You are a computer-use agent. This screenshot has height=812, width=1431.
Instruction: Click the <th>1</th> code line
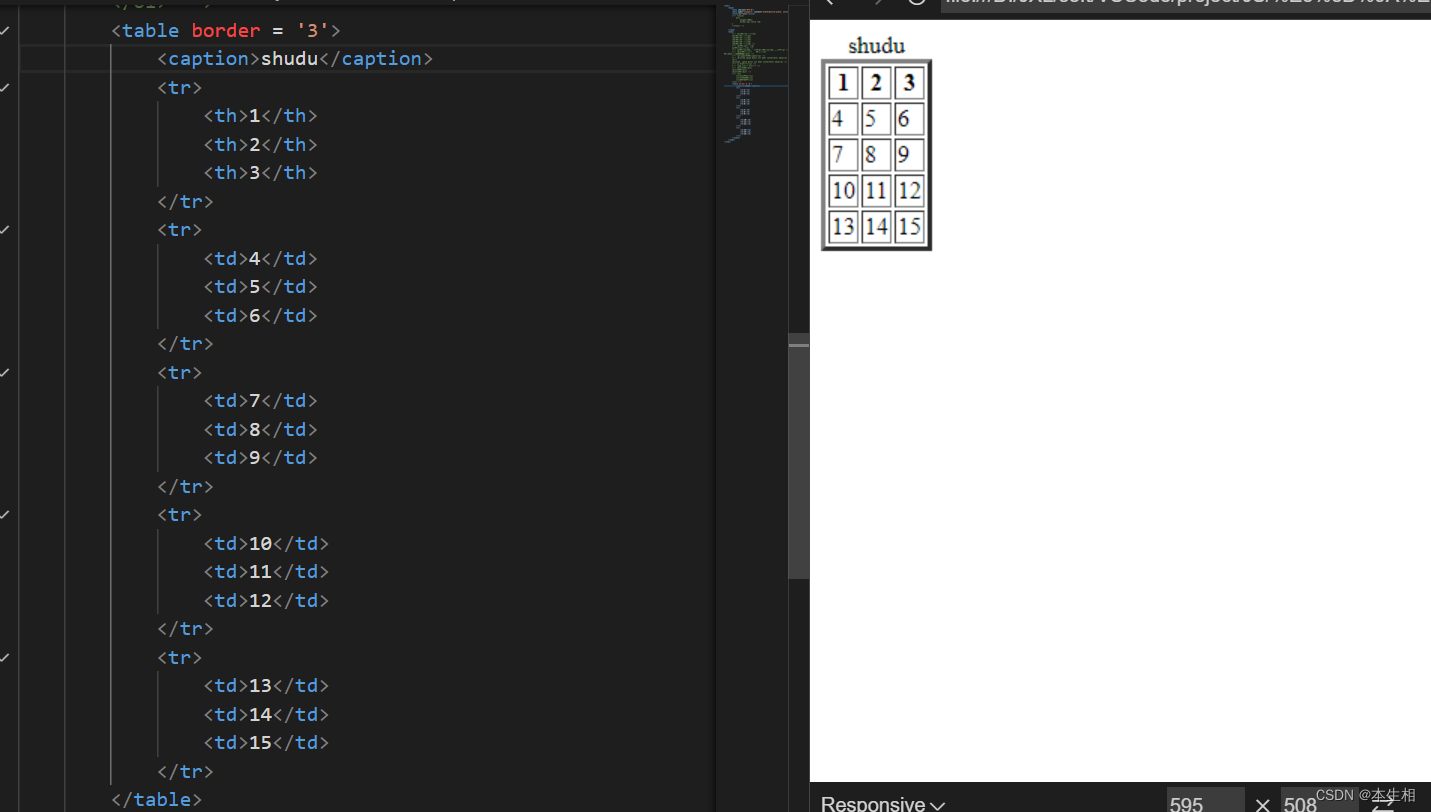(261, 116)
